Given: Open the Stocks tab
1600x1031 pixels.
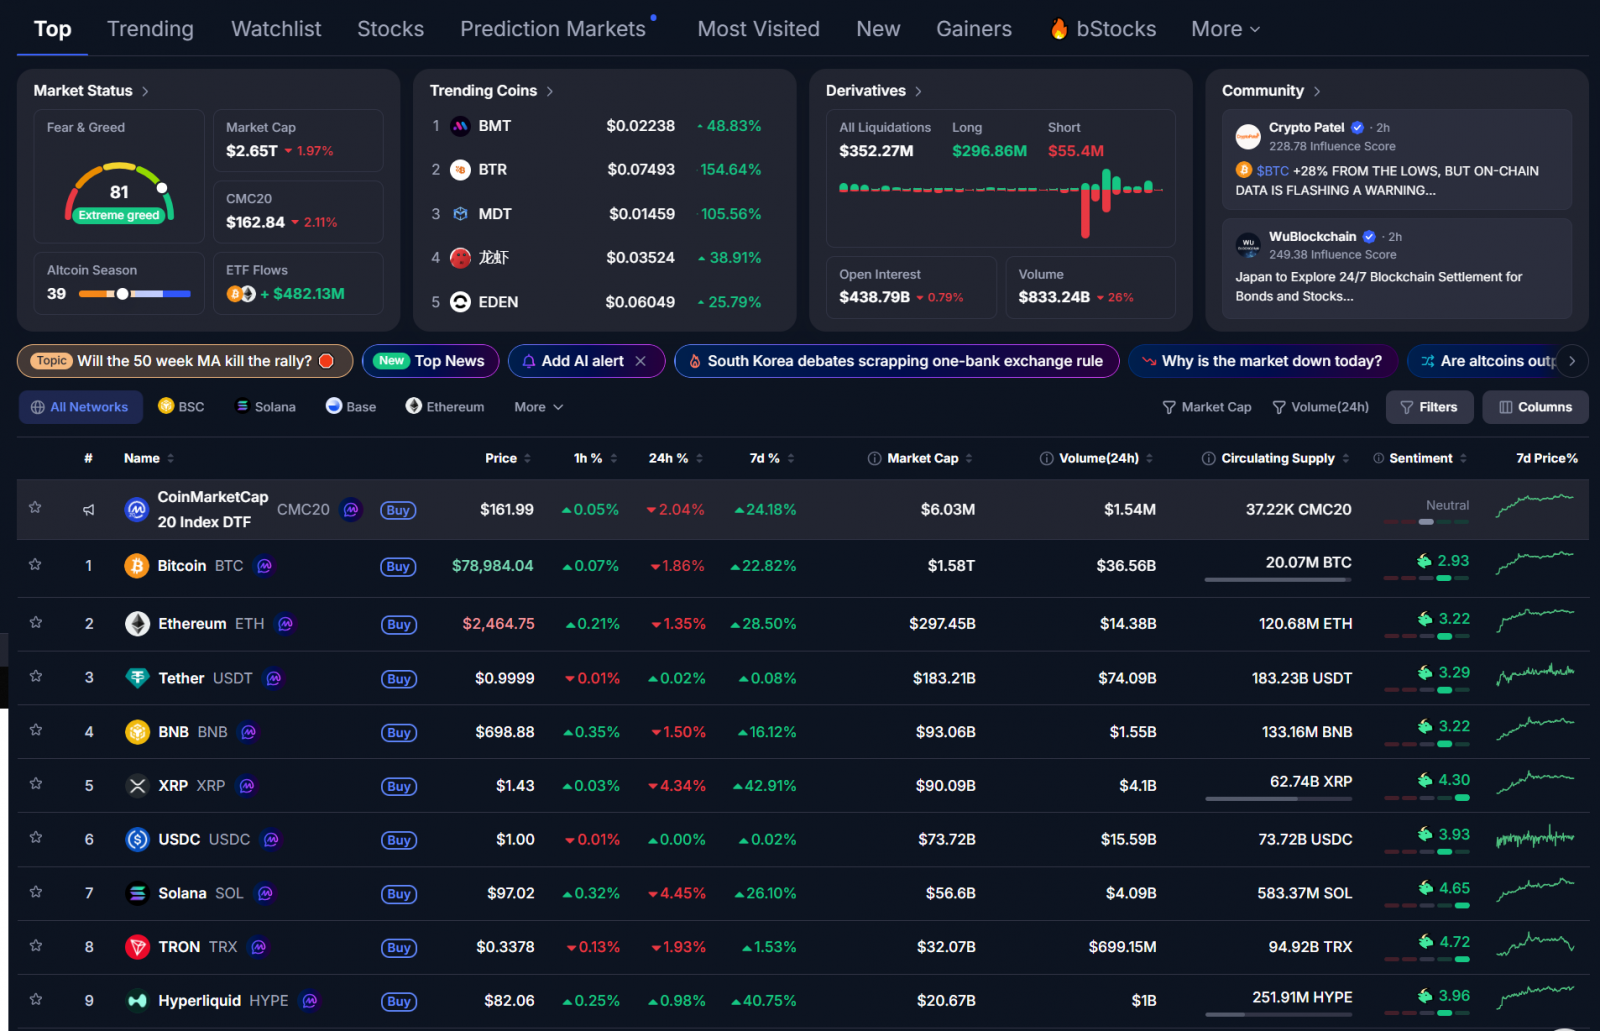Looking at the screenshot, I should 390,29.
